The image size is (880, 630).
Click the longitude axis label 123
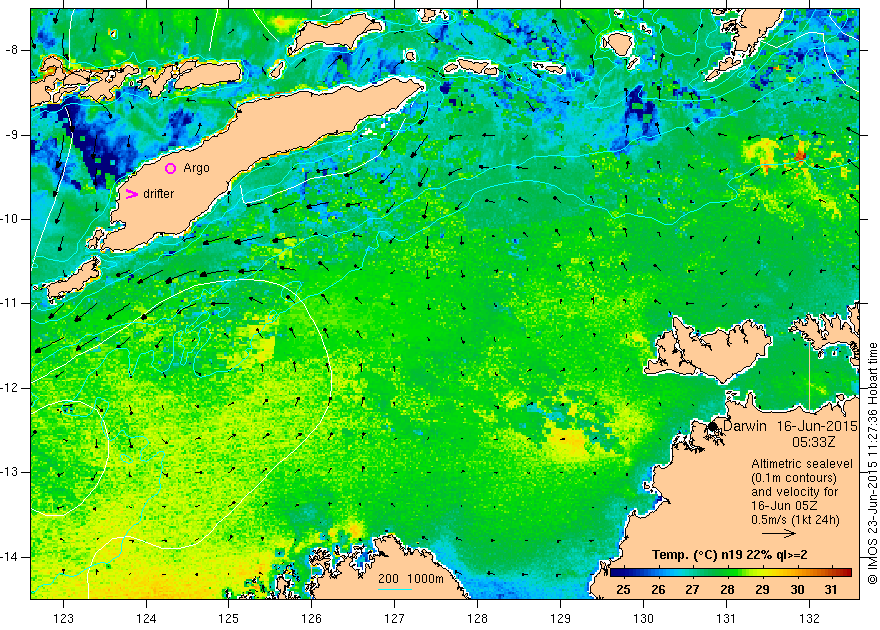[x=63, y=618]
